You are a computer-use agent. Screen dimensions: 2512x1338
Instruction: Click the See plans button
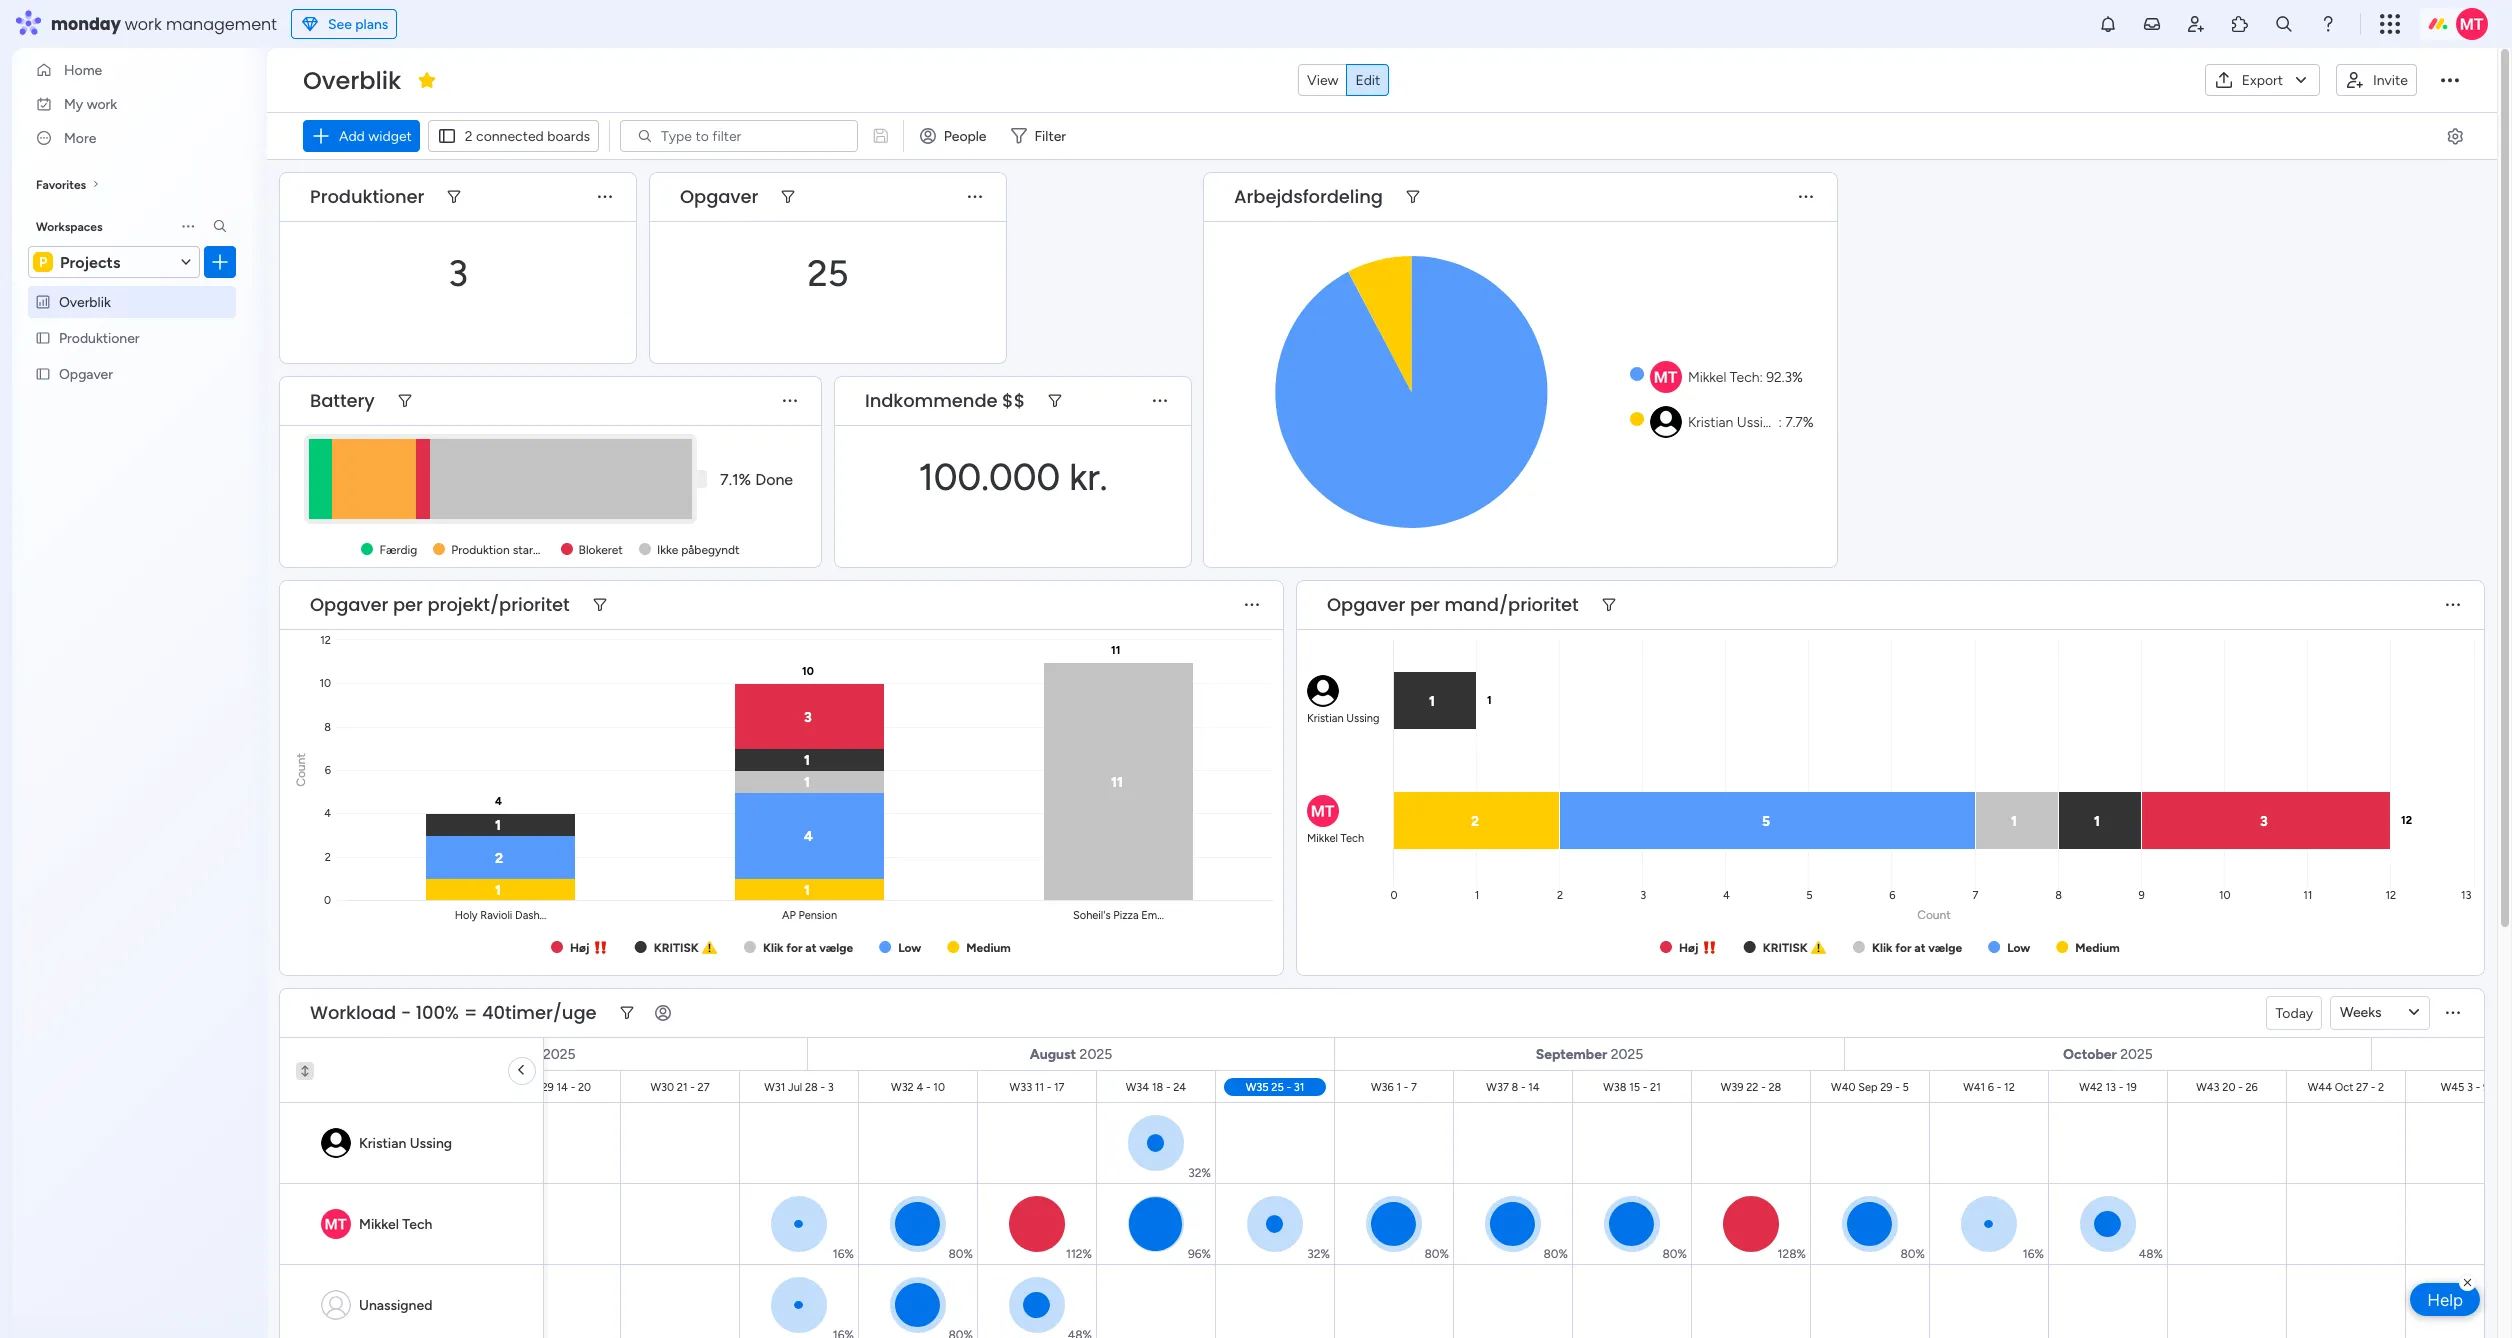344,24
